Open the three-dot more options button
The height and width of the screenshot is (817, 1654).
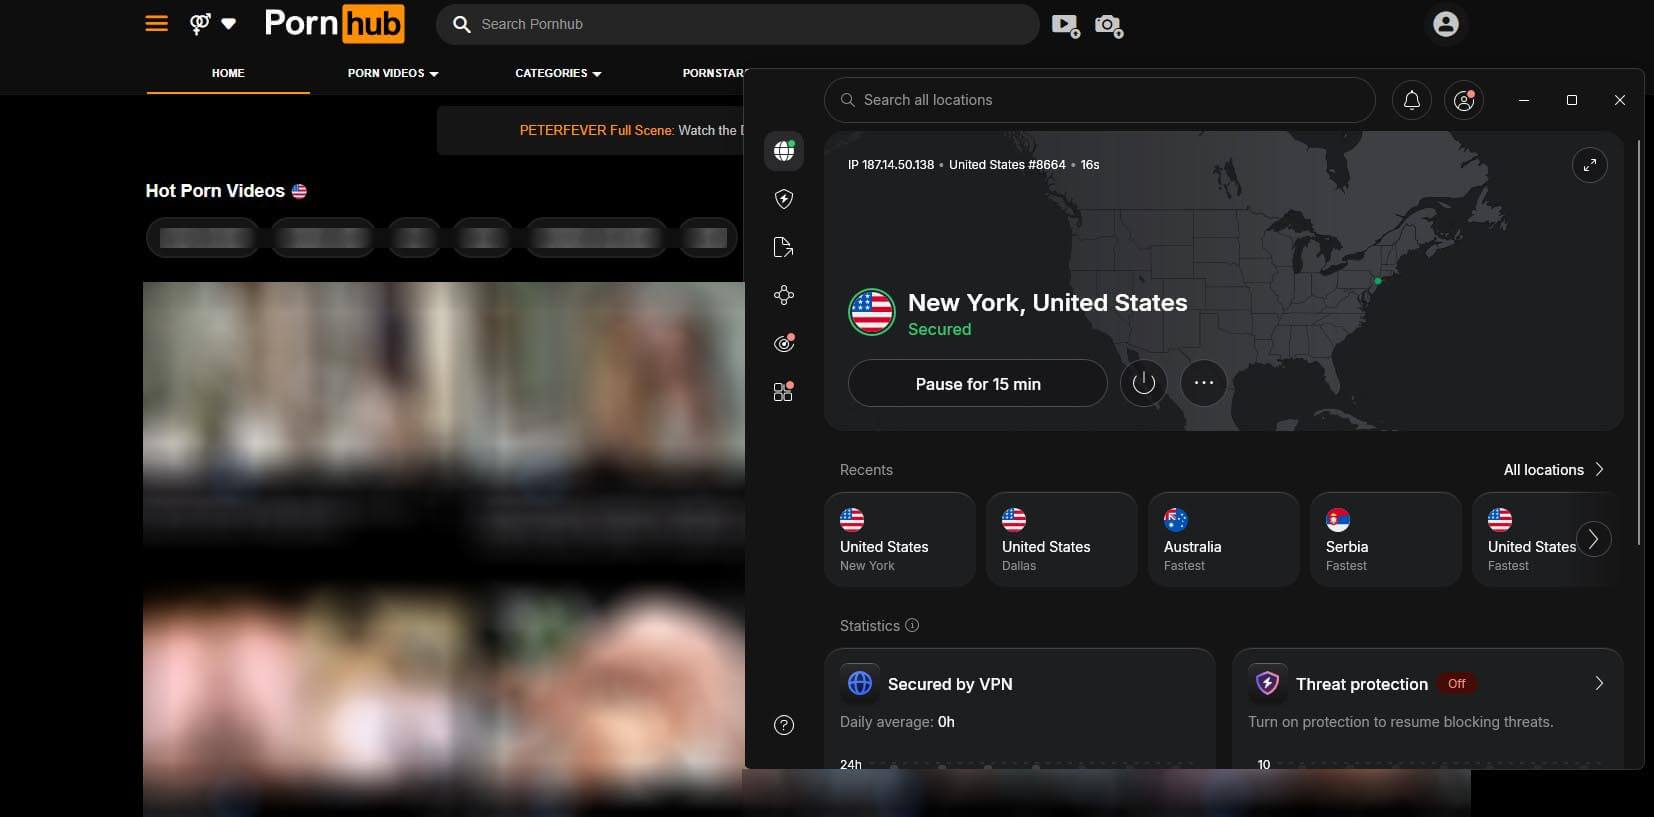1204,383
